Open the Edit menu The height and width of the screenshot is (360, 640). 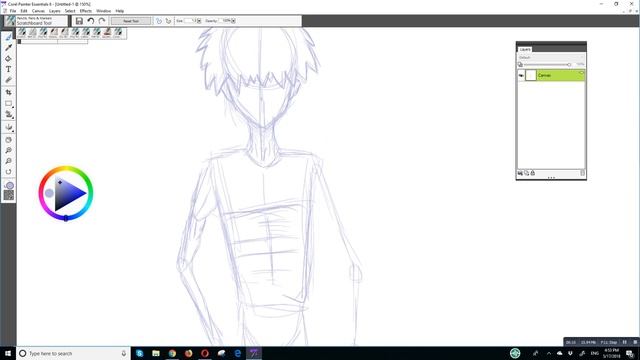pos(24,11)
